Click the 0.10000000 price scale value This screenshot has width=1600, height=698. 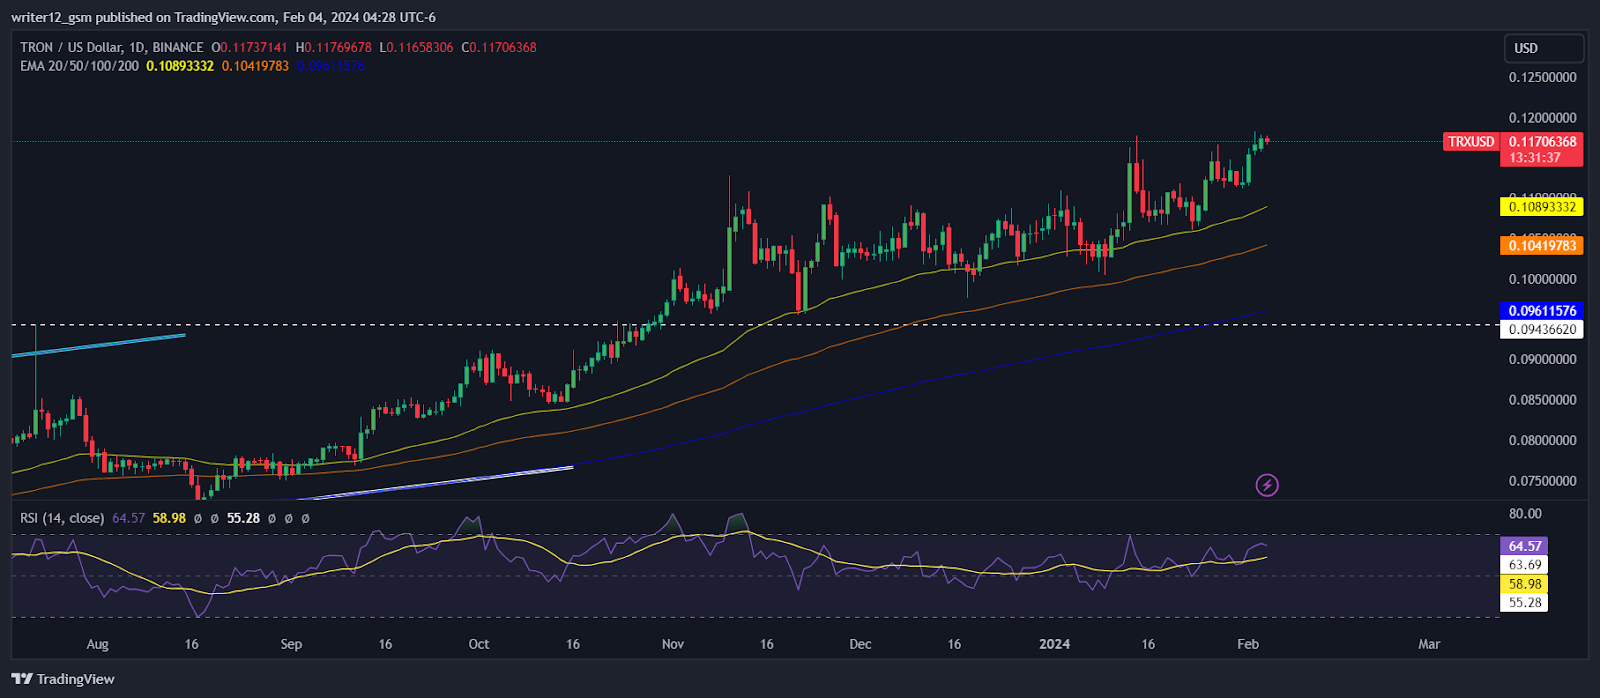coord(1542,279)
